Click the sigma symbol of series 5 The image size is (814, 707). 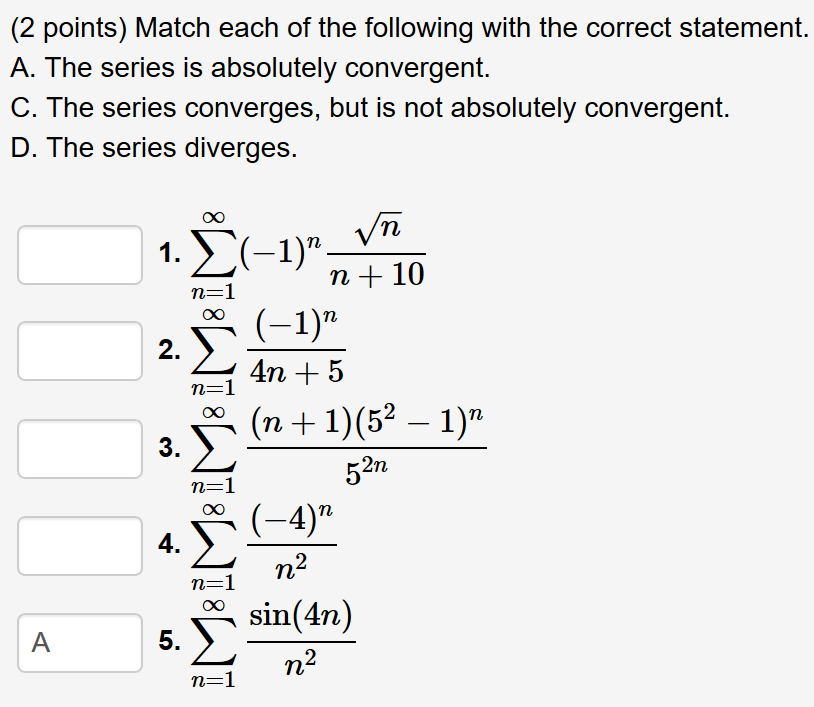pyautogui.click(x=214, y=642)
